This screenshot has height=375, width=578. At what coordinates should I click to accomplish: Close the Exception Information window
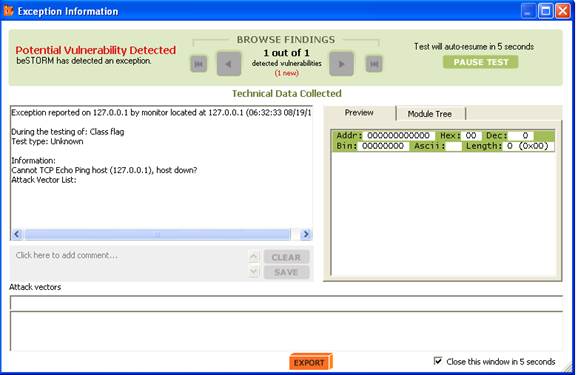click(563, 11)
